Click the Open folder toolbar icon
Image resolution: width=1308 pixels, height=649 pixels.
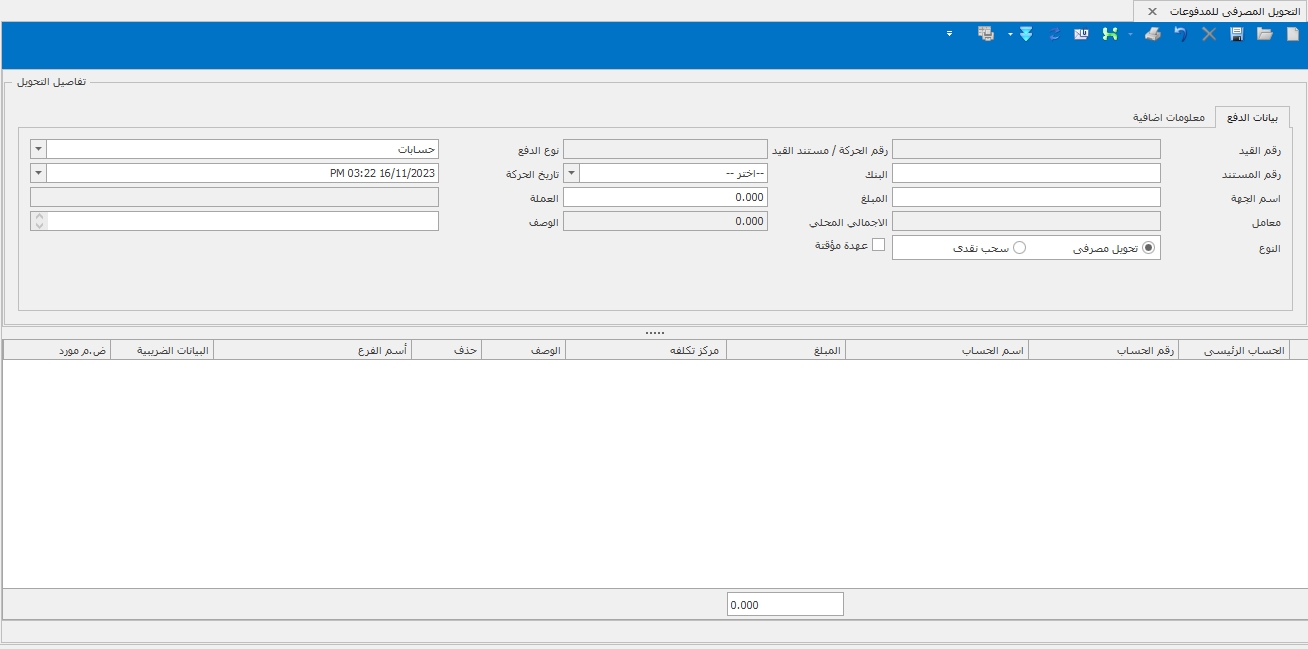tap(1264, 34)
